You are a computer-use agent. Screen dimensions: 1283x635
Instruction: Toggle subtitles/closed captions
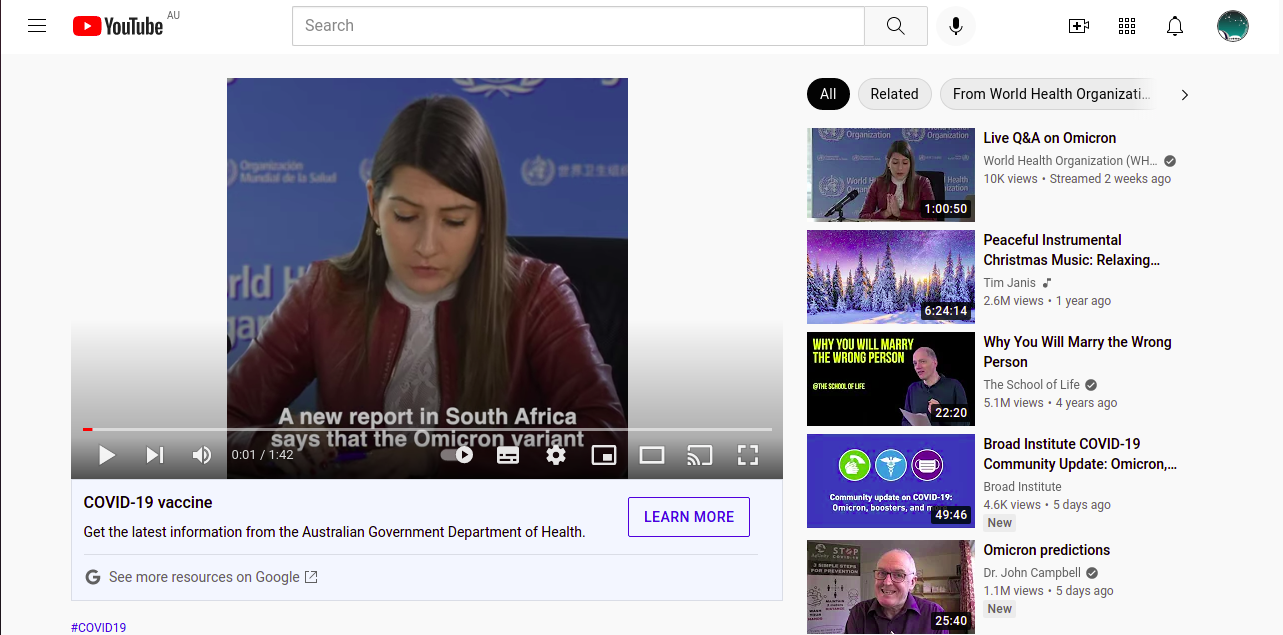(x=508, y=455)
